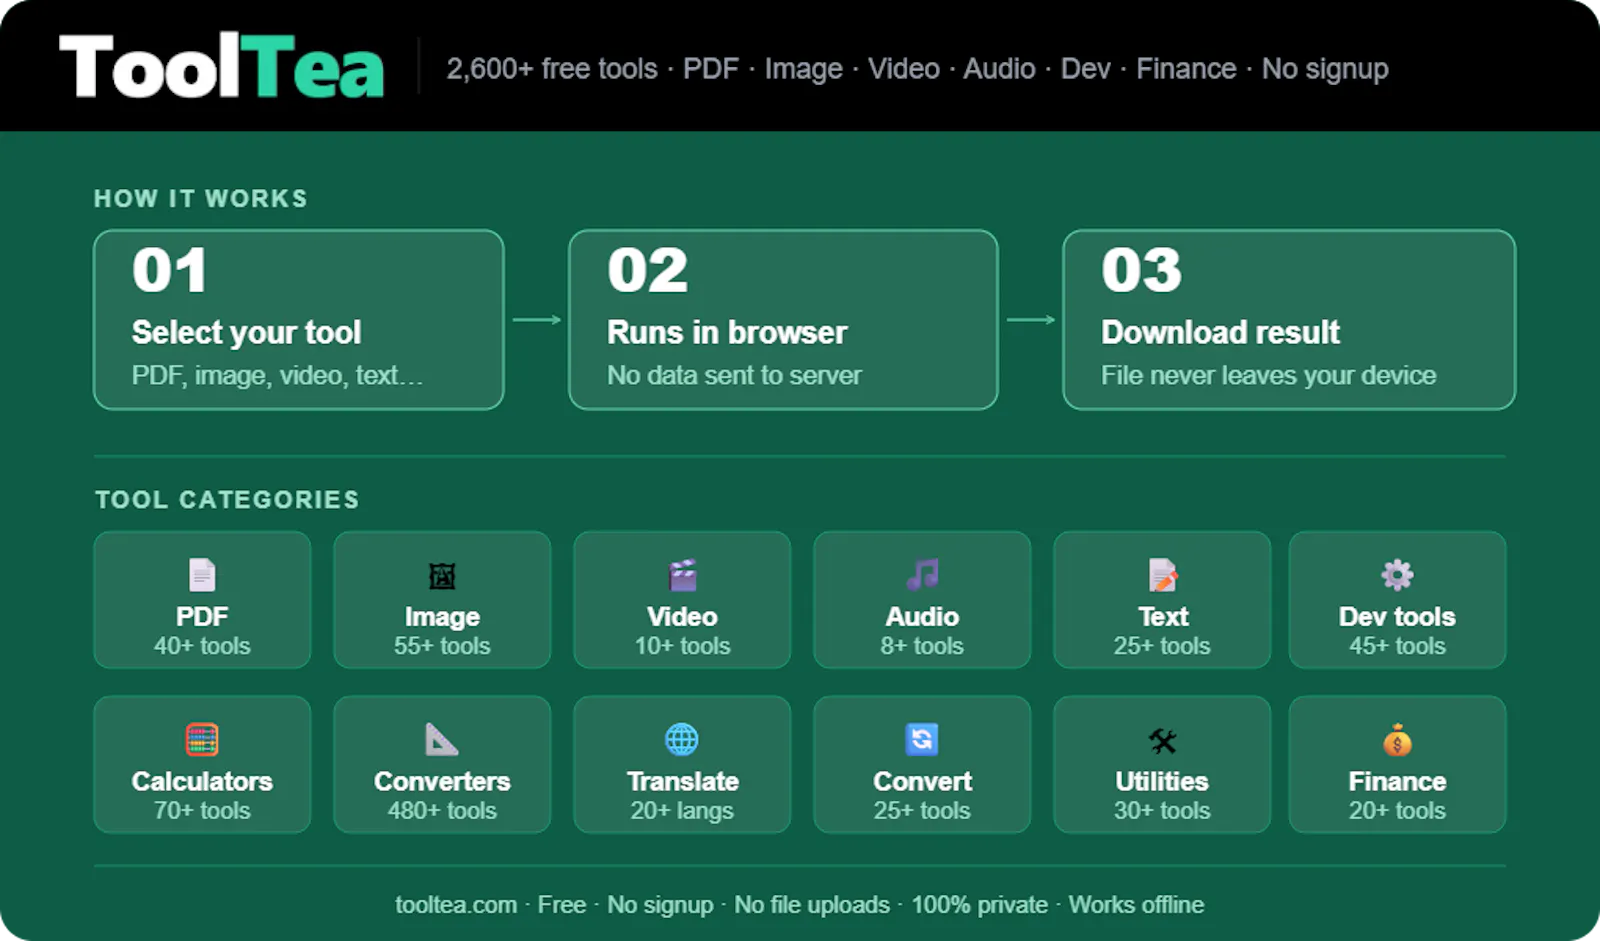Viewport: 1600px width, 941px height.
Task: Click the Calculators abacus icon
Action: point(202,740)
